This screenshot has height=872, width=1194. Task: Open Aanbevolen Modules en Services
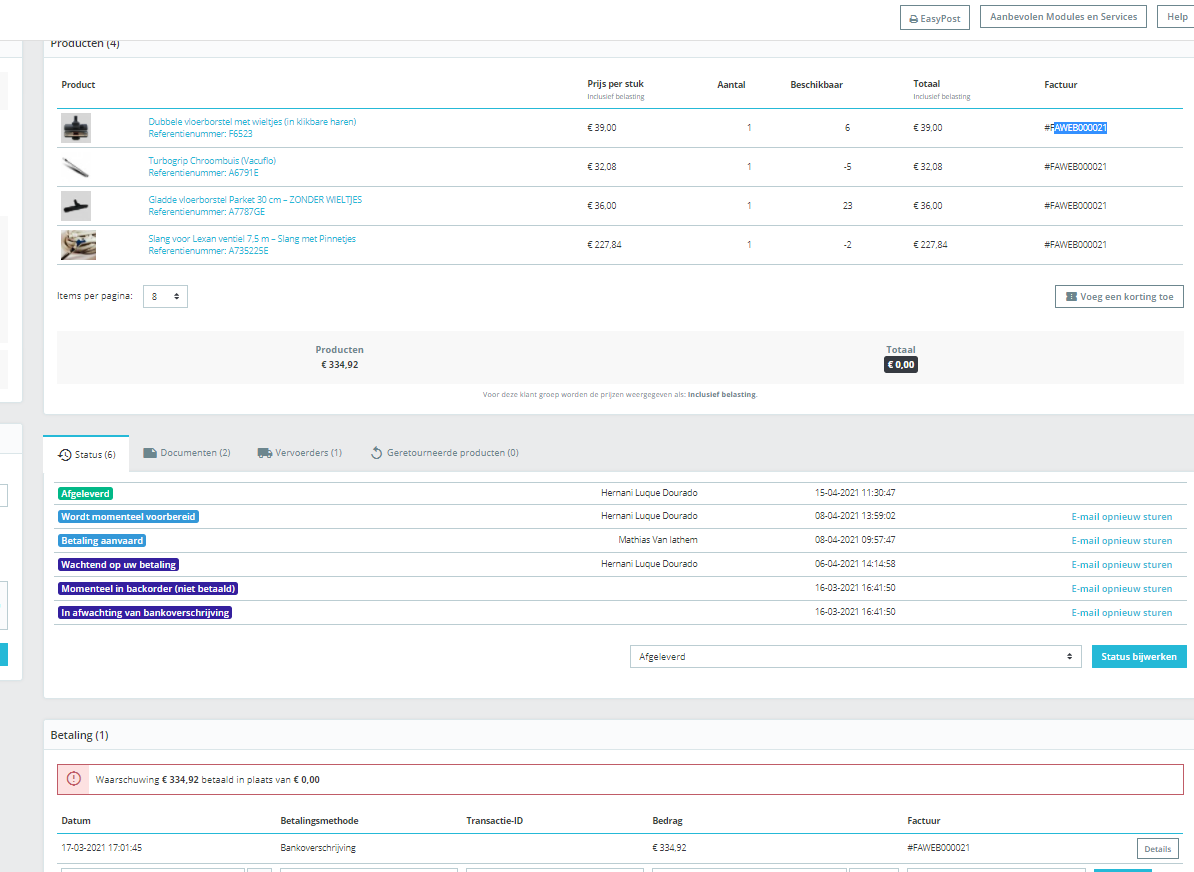pyautogui.click(x=1063, y=17)
